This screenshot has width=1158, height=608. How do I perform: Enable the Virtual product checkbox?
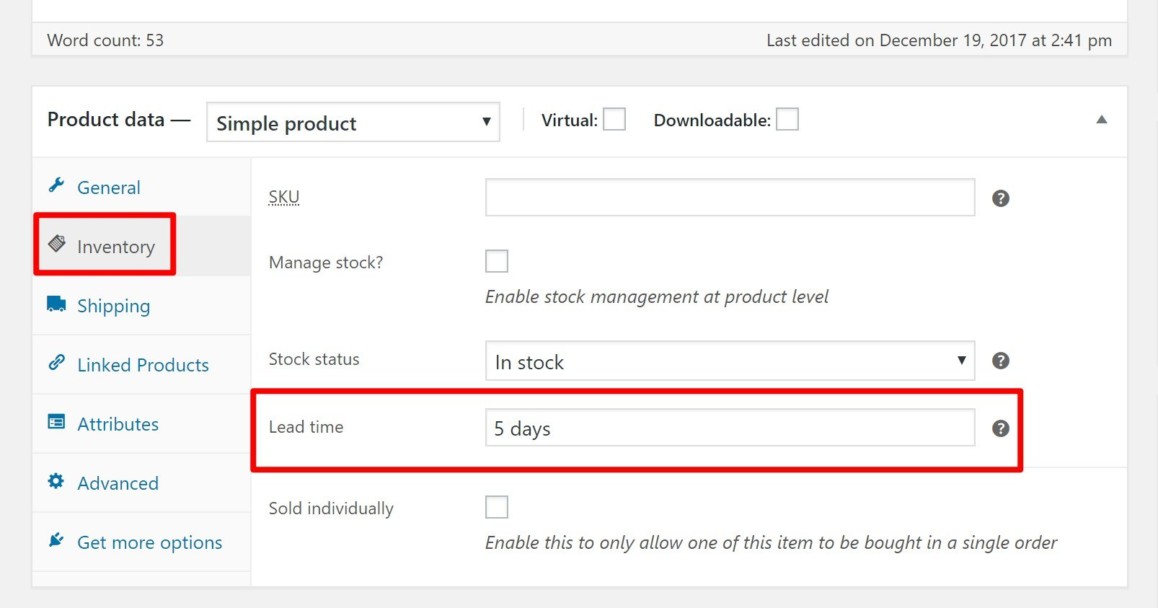point(614,120)
